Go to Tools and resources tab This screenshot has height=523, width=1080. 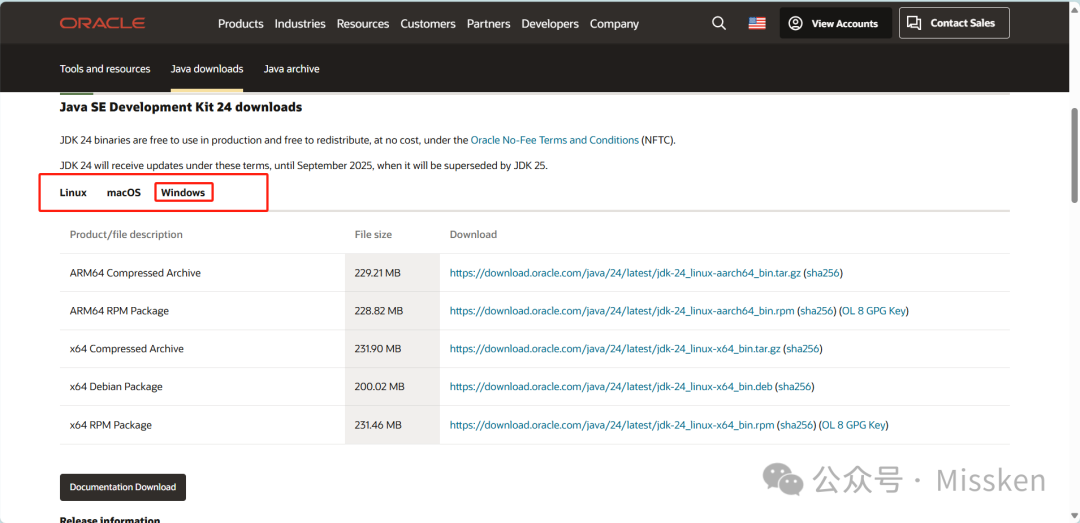coord(105,69)
